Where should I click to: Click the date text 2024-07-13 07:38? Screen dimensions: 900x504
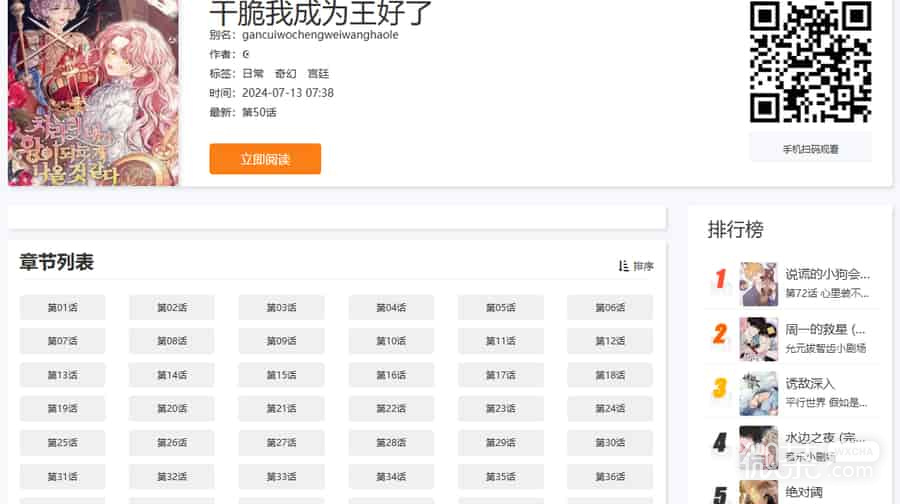pyautogui.click(x=288, y=93)
